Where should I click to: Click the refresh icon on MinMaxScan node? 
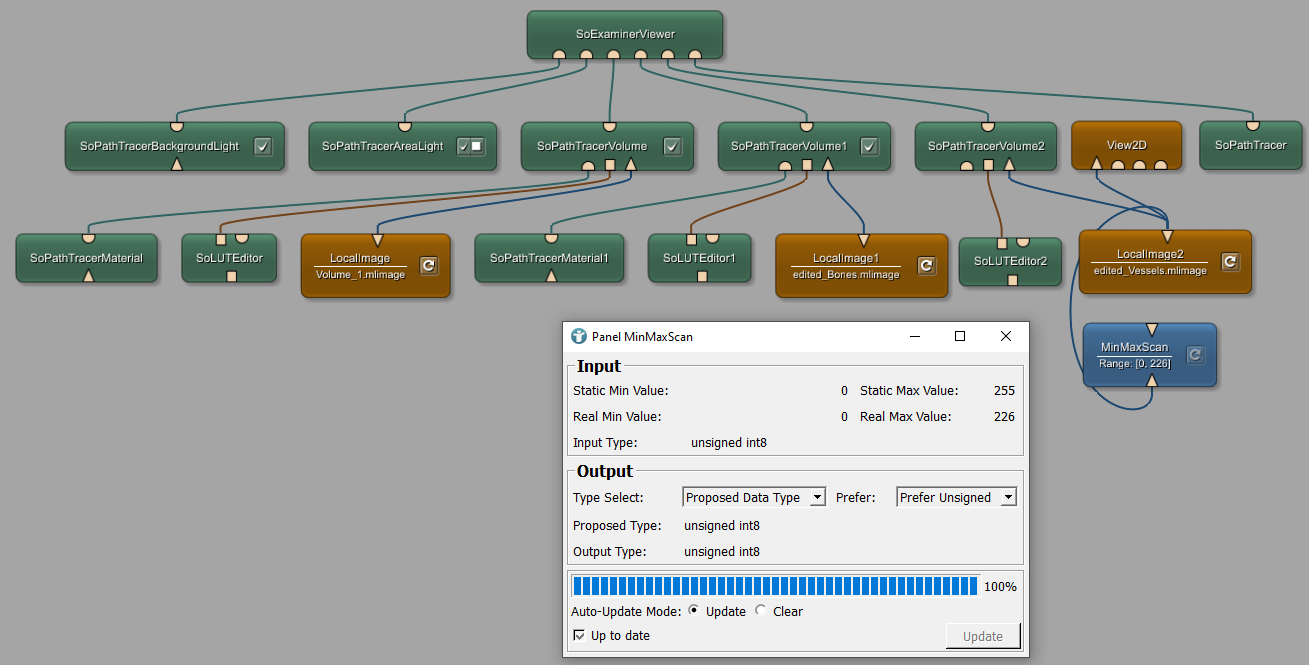(1195, 354)
